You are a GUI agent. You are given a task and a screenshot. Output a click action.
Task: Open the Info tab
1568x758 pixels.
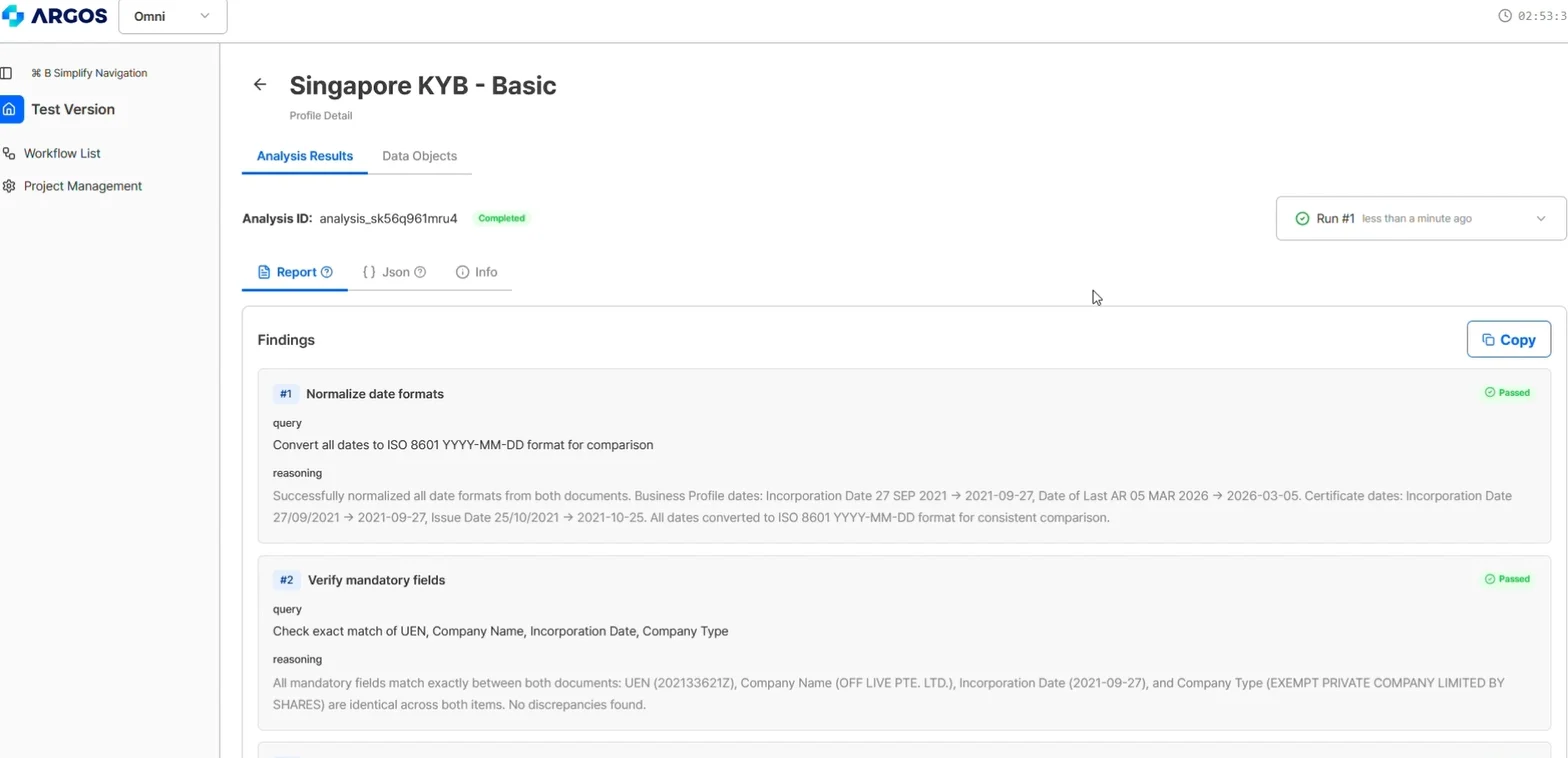tap(476, 272)
